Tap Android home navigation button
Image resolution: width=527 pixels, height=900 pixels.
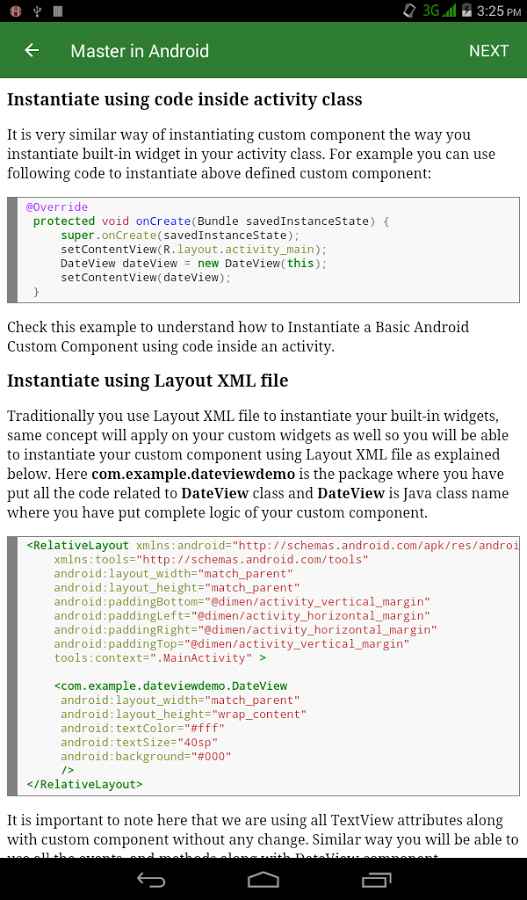click(x=263, y=879)
